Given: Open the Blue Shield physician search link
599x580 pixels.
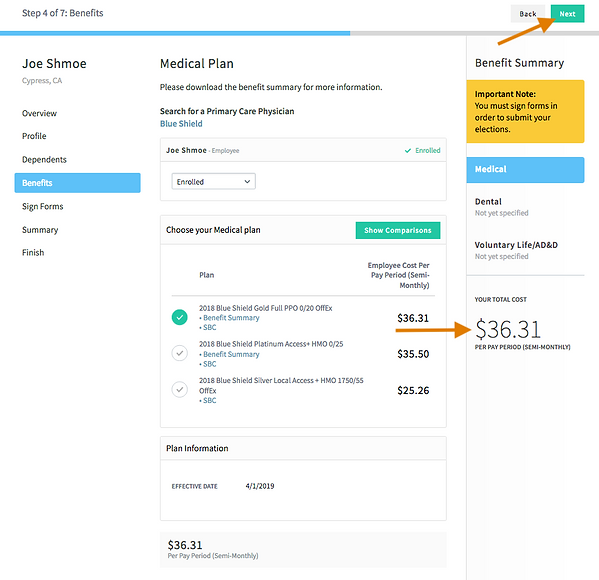Looking at the screenshot, I should coord(181,124).
